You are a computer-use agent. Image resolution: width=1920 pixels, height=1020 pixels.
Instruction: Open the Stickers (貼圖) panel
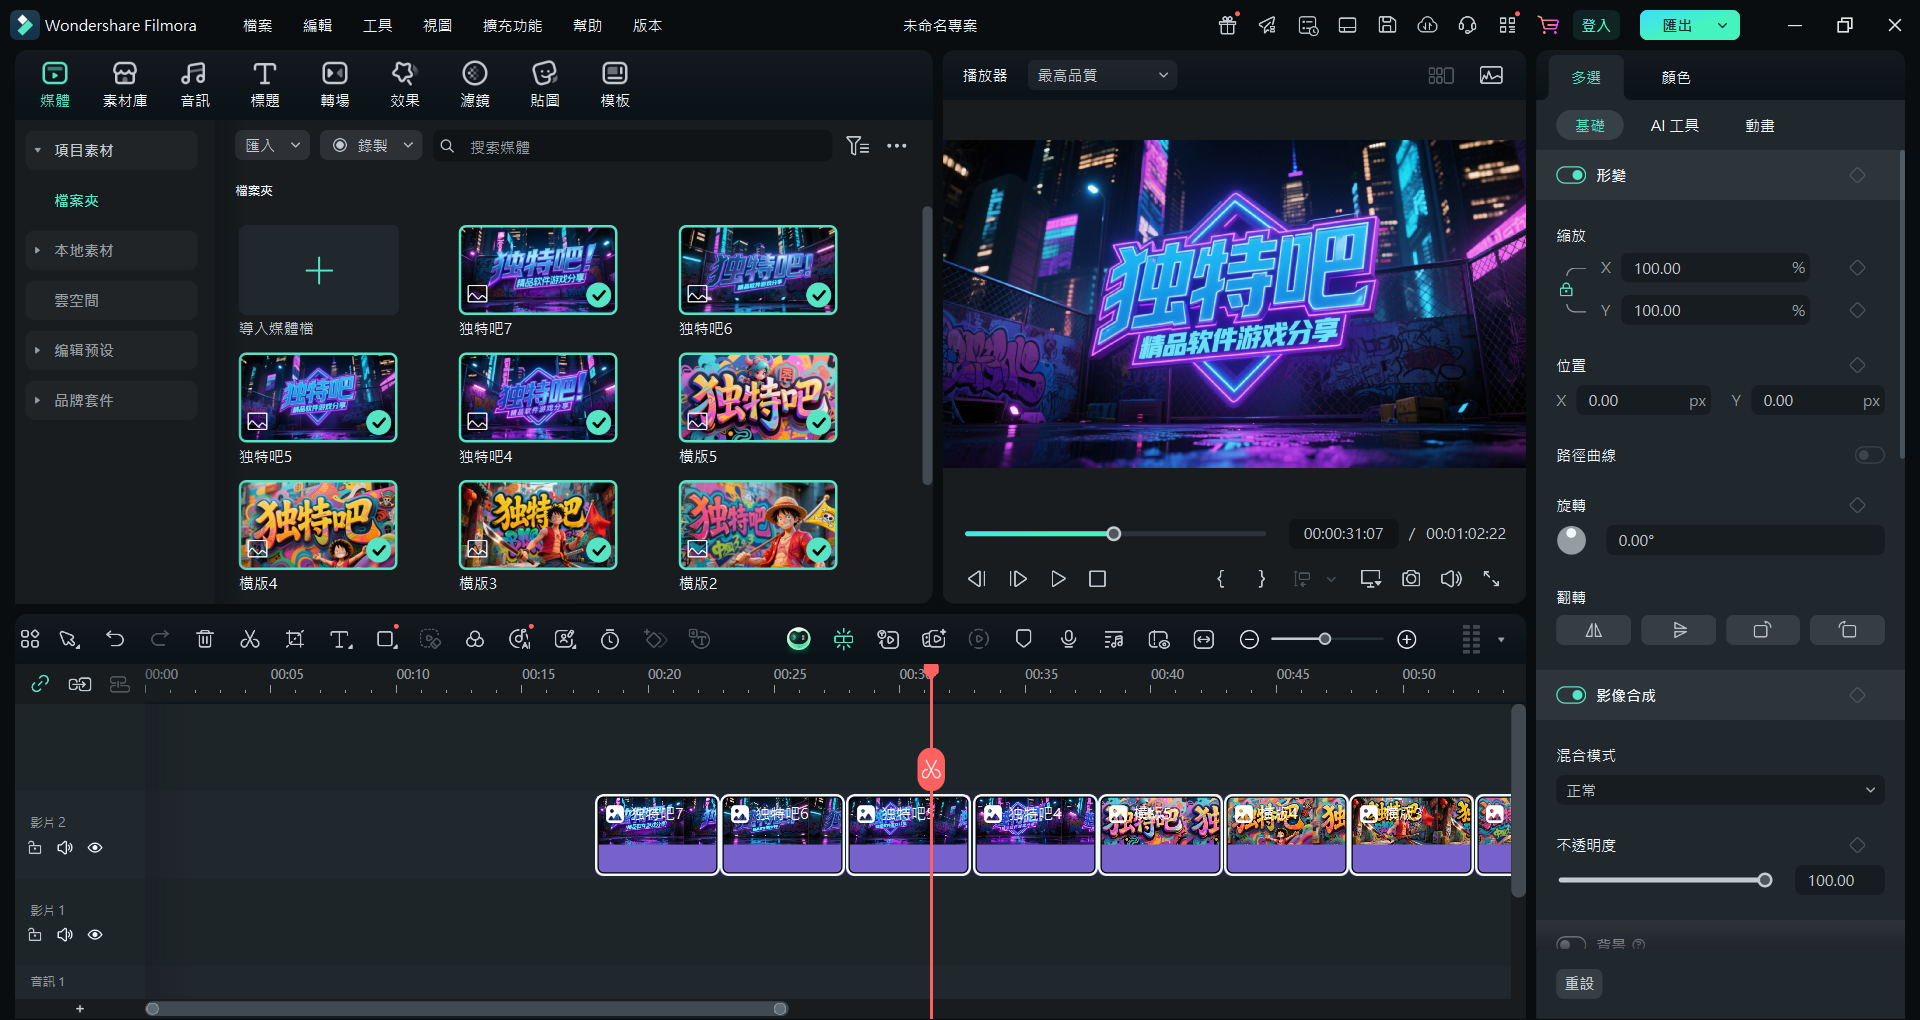click(544, 84)
